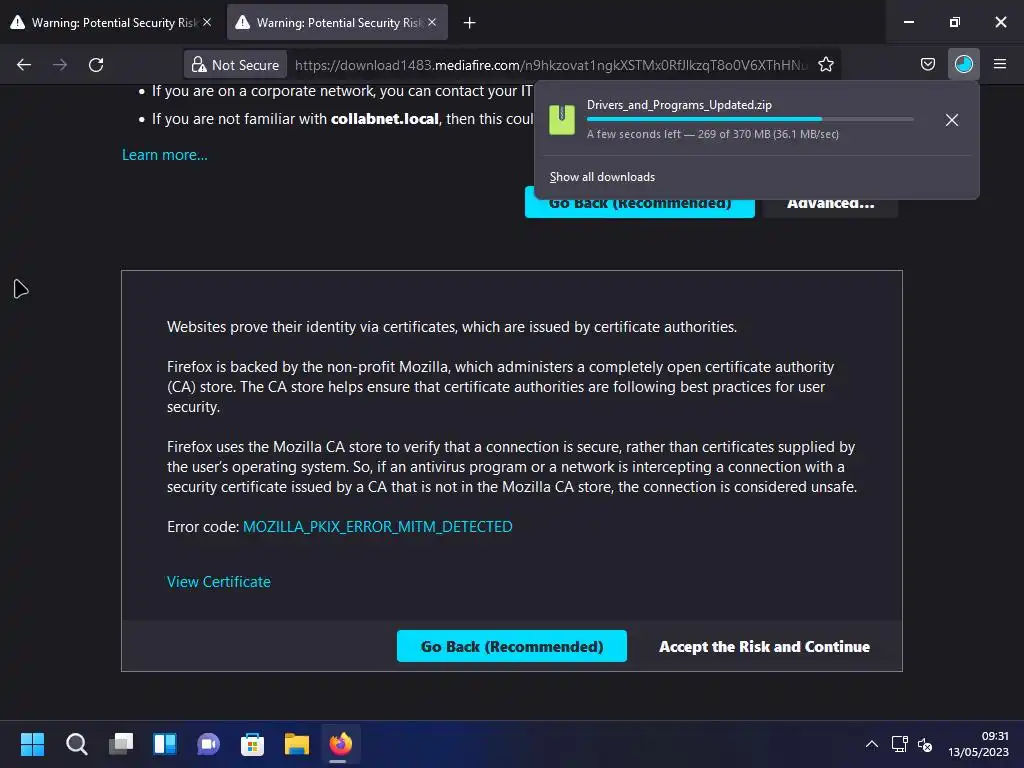The image size is (1024, 768).
Task: Close the first Warning tab
Action: (x=207, y=22)
